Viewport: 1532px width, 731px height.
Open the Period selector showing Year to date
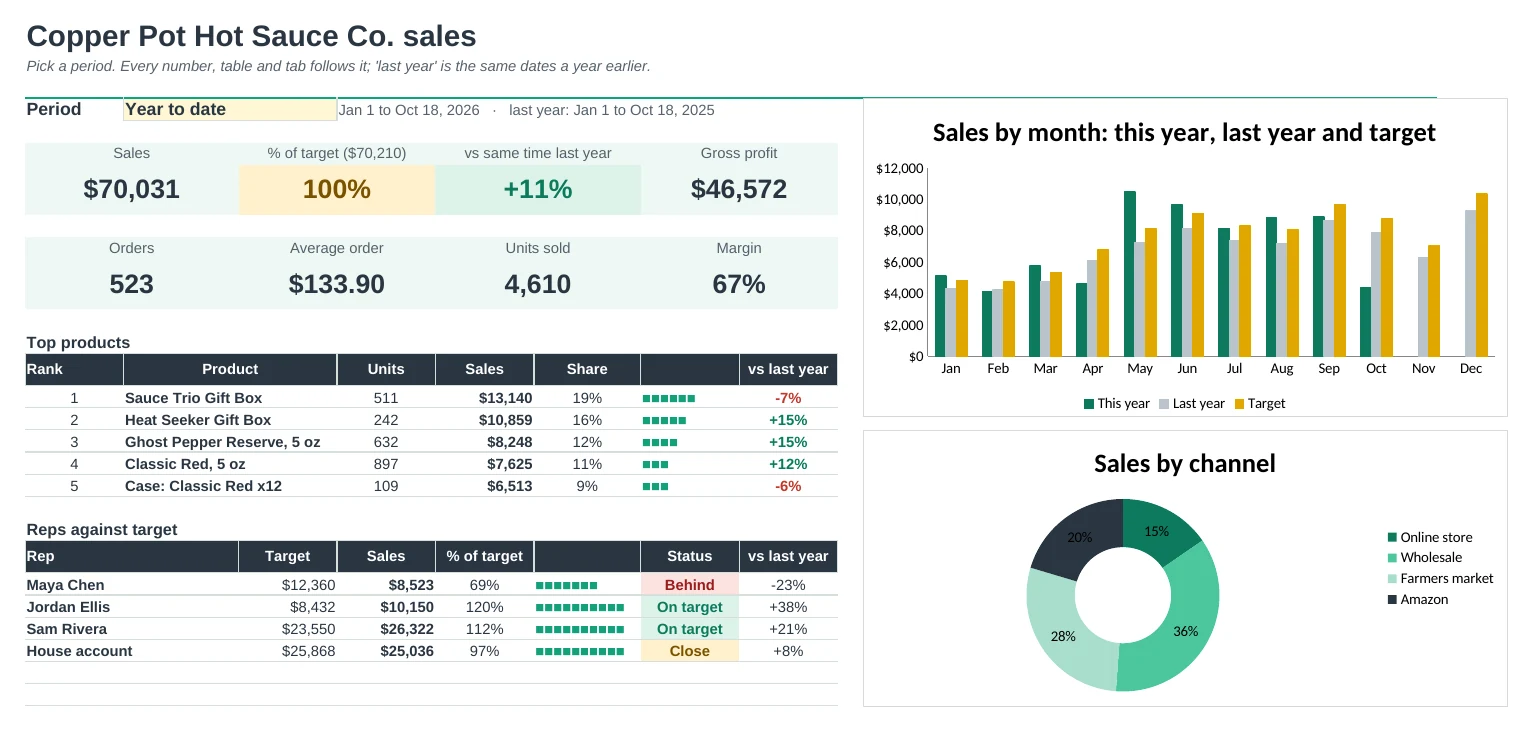230,110
